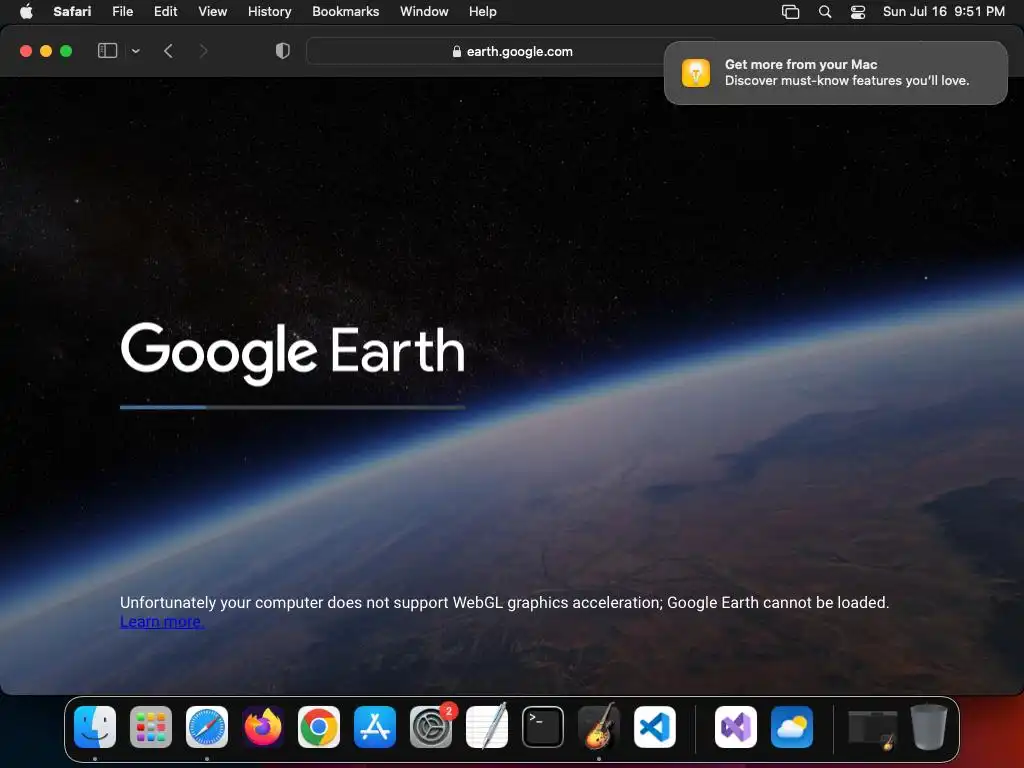The width and height of the screenshot is (1024, 768).
Task: Open the Apple menu
Action: coord(26,11)
